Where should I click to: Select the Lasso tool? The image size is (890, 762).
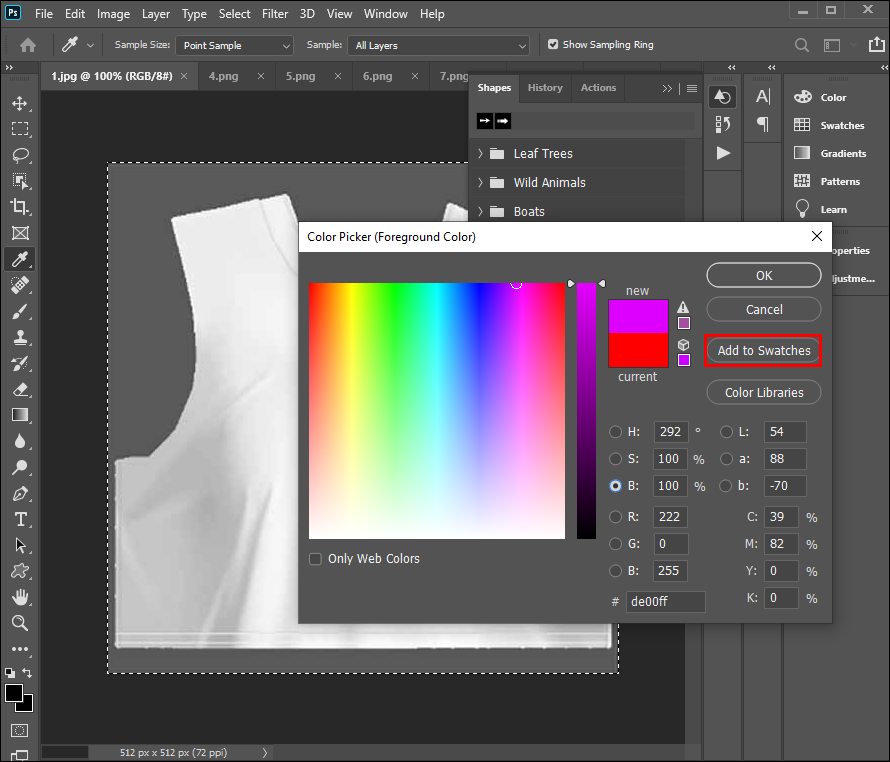pyautogui.click(x=20, y=155)
